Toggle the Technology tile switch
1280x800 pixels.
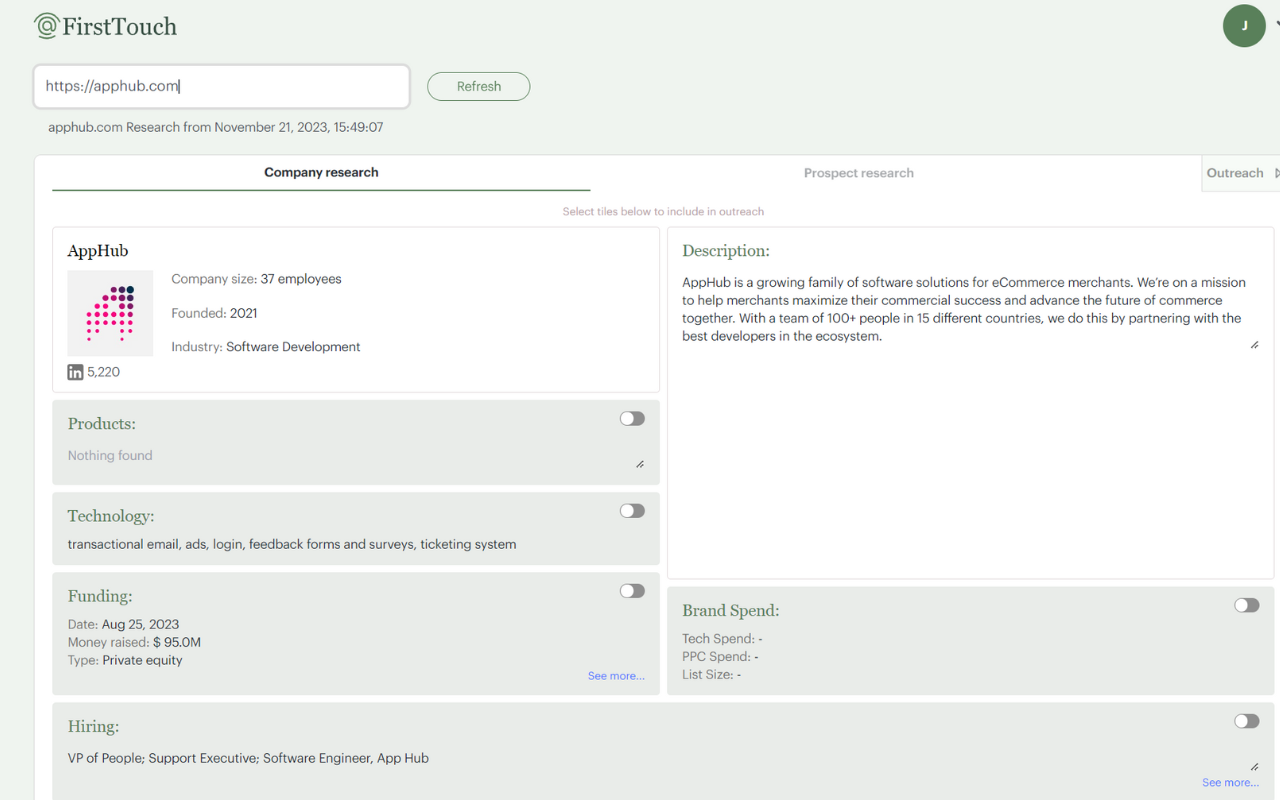coord(632,511)
